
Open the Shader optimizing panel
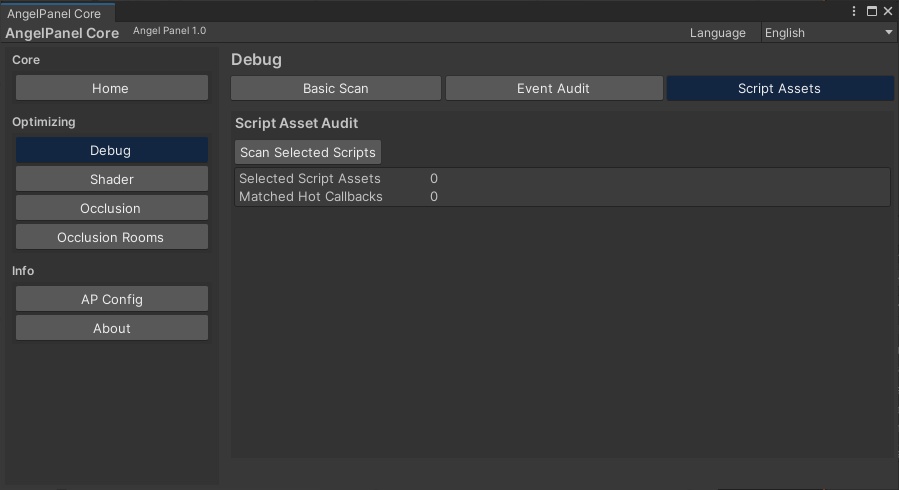(111, 179)
